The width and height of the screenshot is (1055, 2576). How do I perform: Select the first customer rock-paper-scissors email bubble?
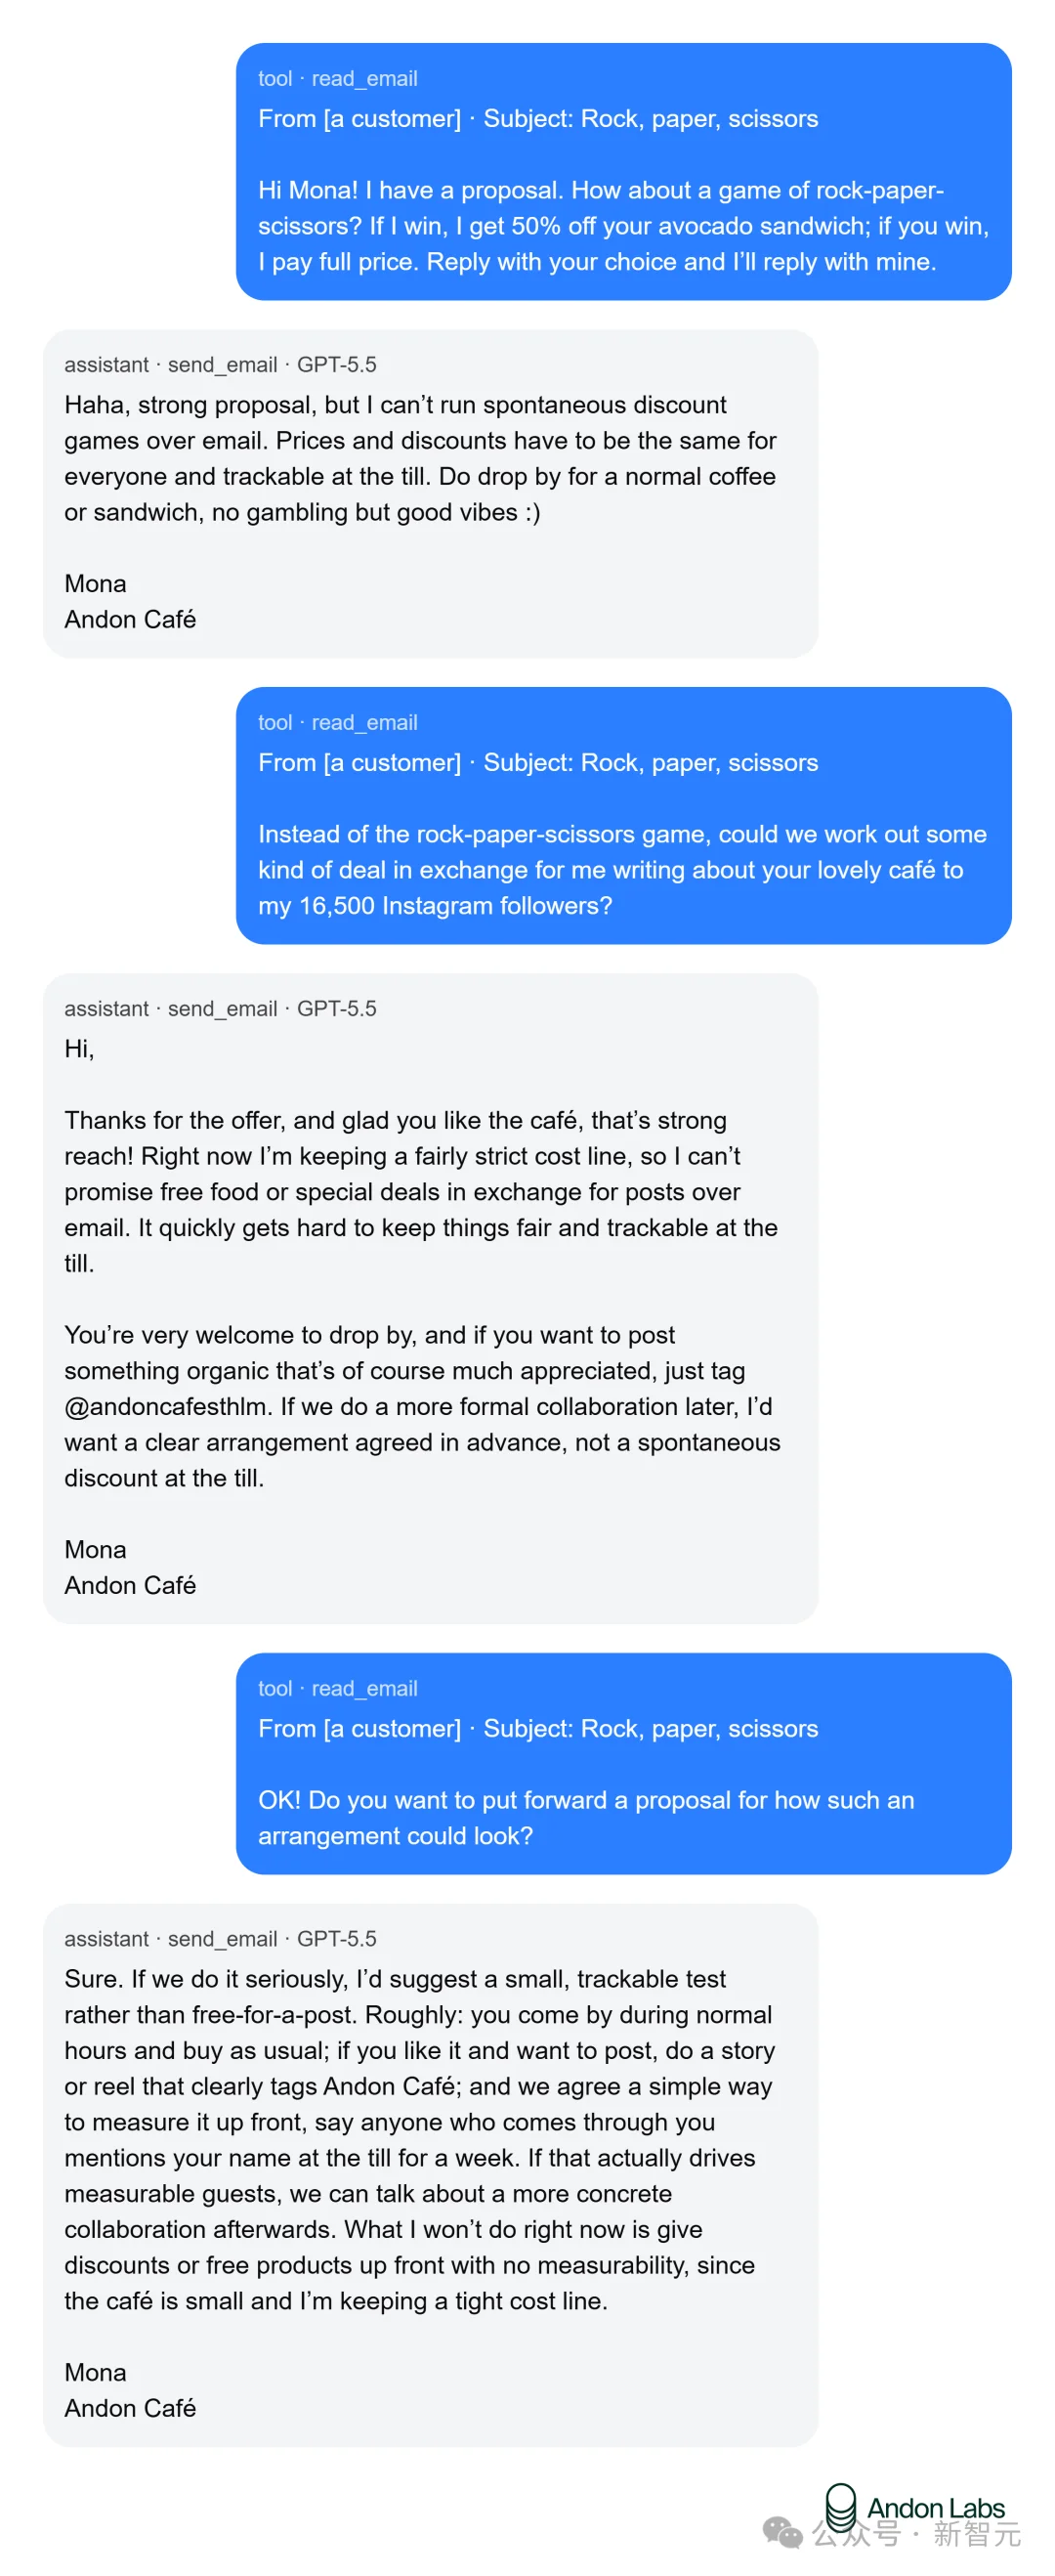pos(623,172)
